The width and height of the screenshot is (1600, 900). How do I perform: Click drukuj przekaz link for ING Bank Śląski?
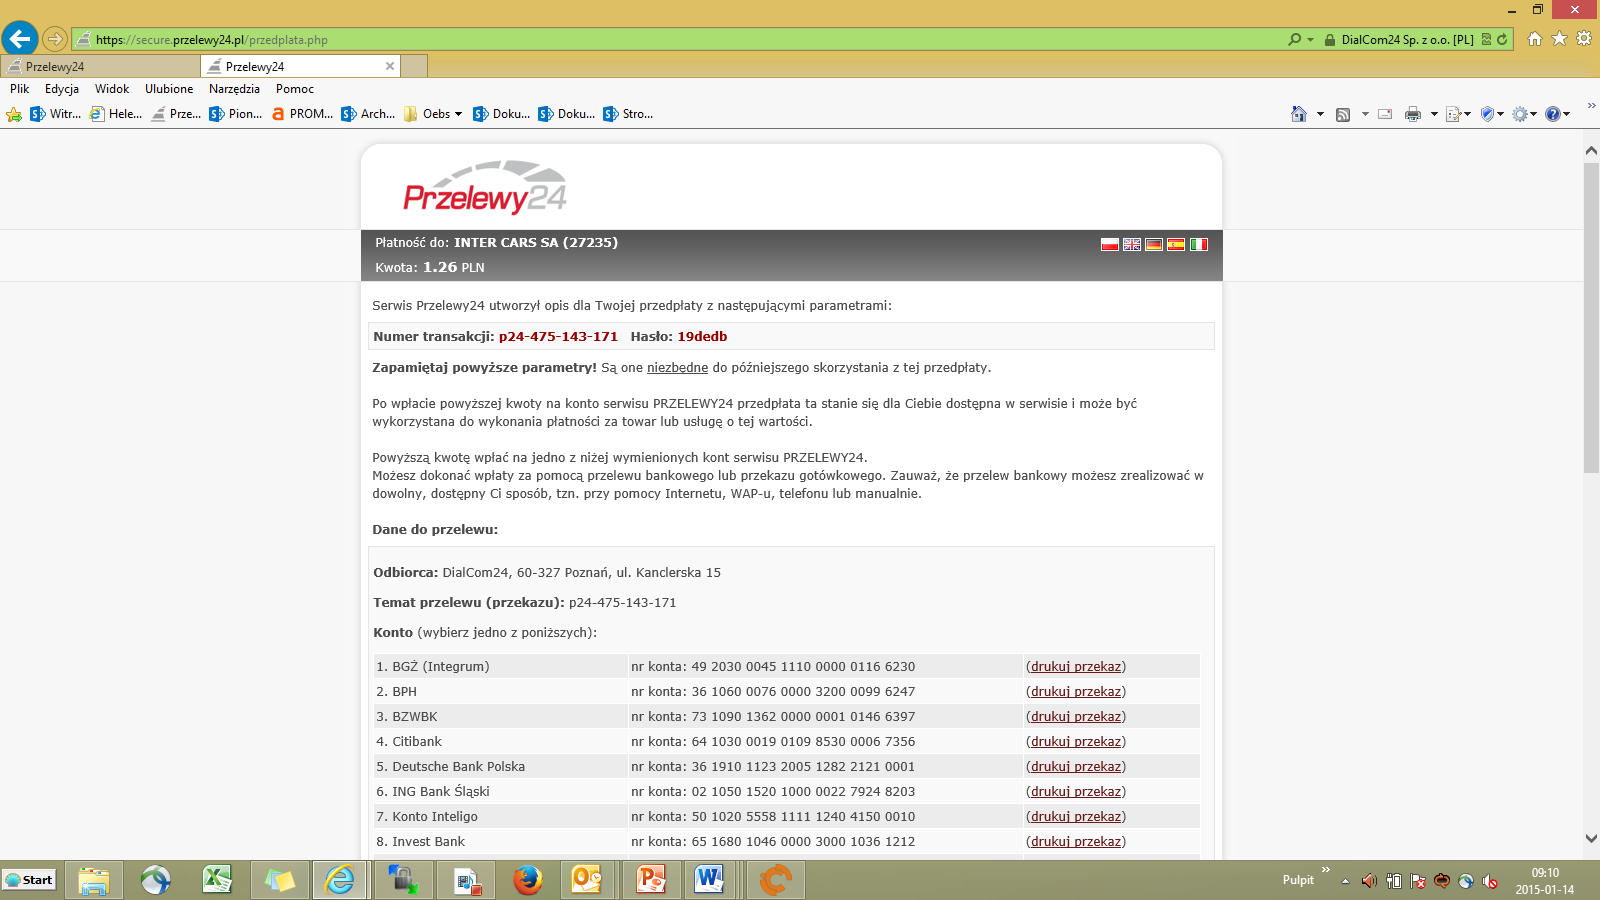coord(1076,792)
